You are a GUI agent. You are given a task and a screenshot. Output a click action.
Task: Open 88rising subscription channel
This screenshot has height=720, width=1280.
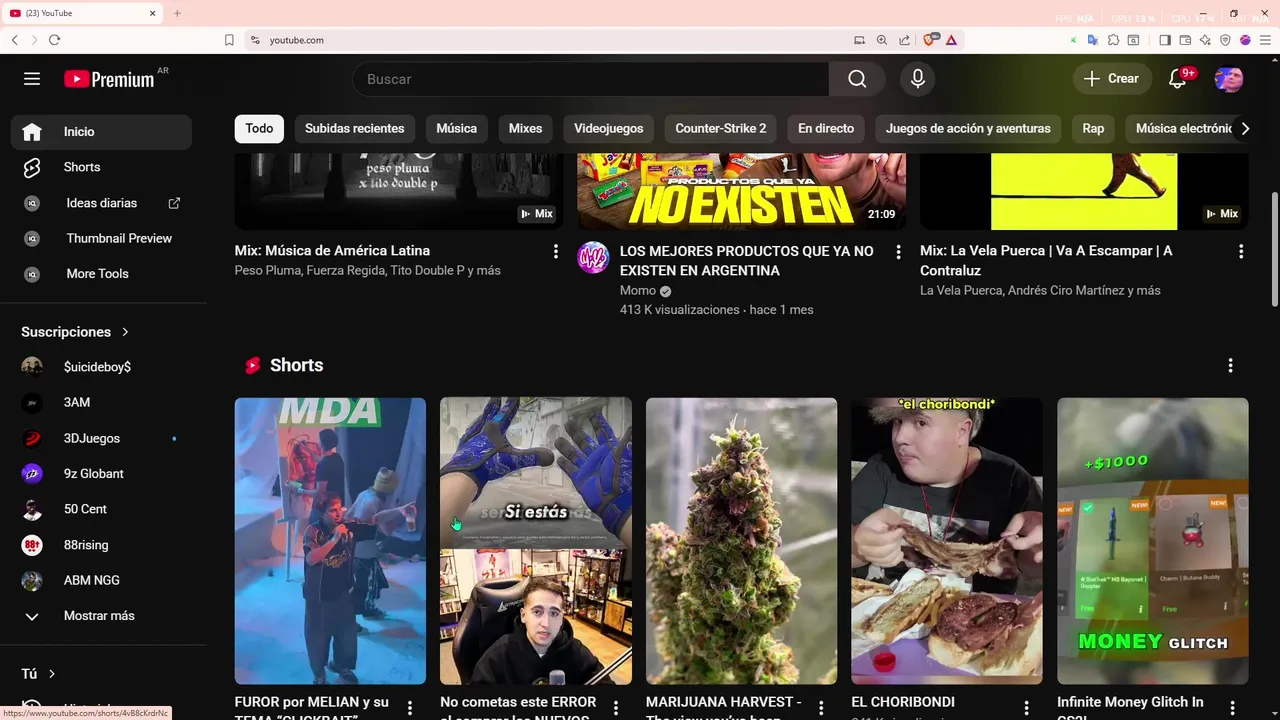point(101,545)
